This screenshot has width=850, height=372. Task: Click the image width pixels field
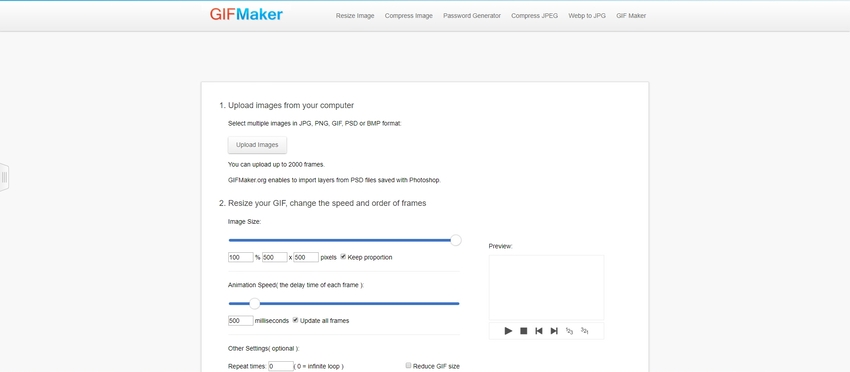(x=275, y=257)
